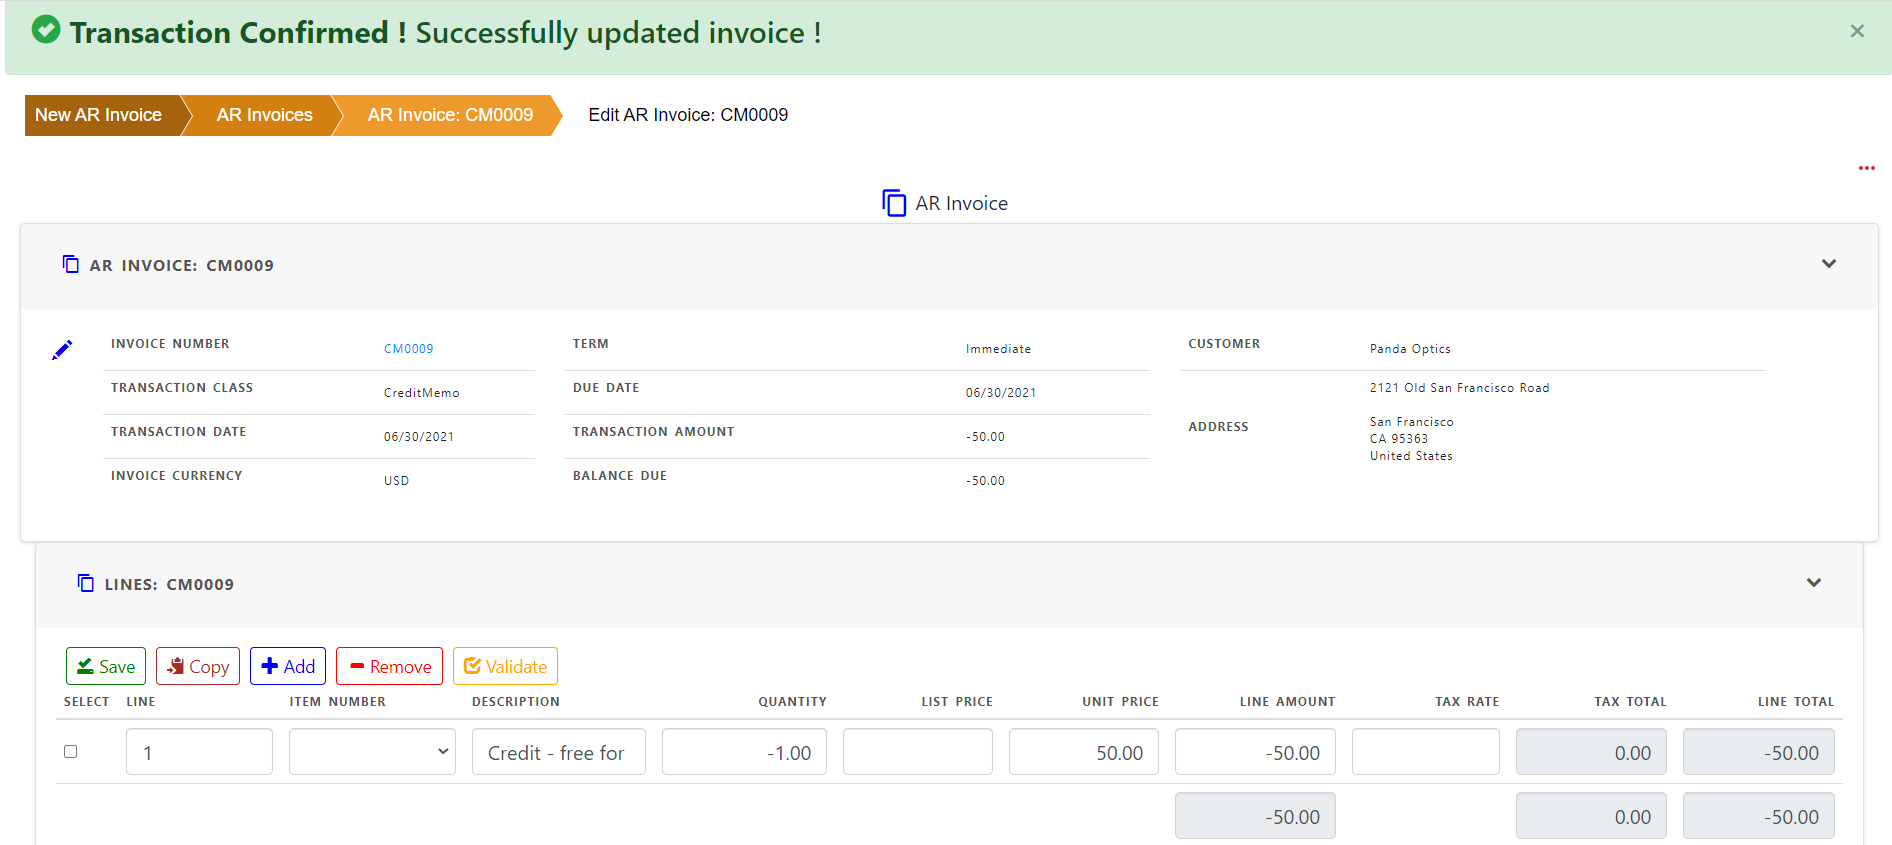Screen dimensions: 1892x845
Task: Click the AR Invoice copy icon in title
Action: click(894, 203)
